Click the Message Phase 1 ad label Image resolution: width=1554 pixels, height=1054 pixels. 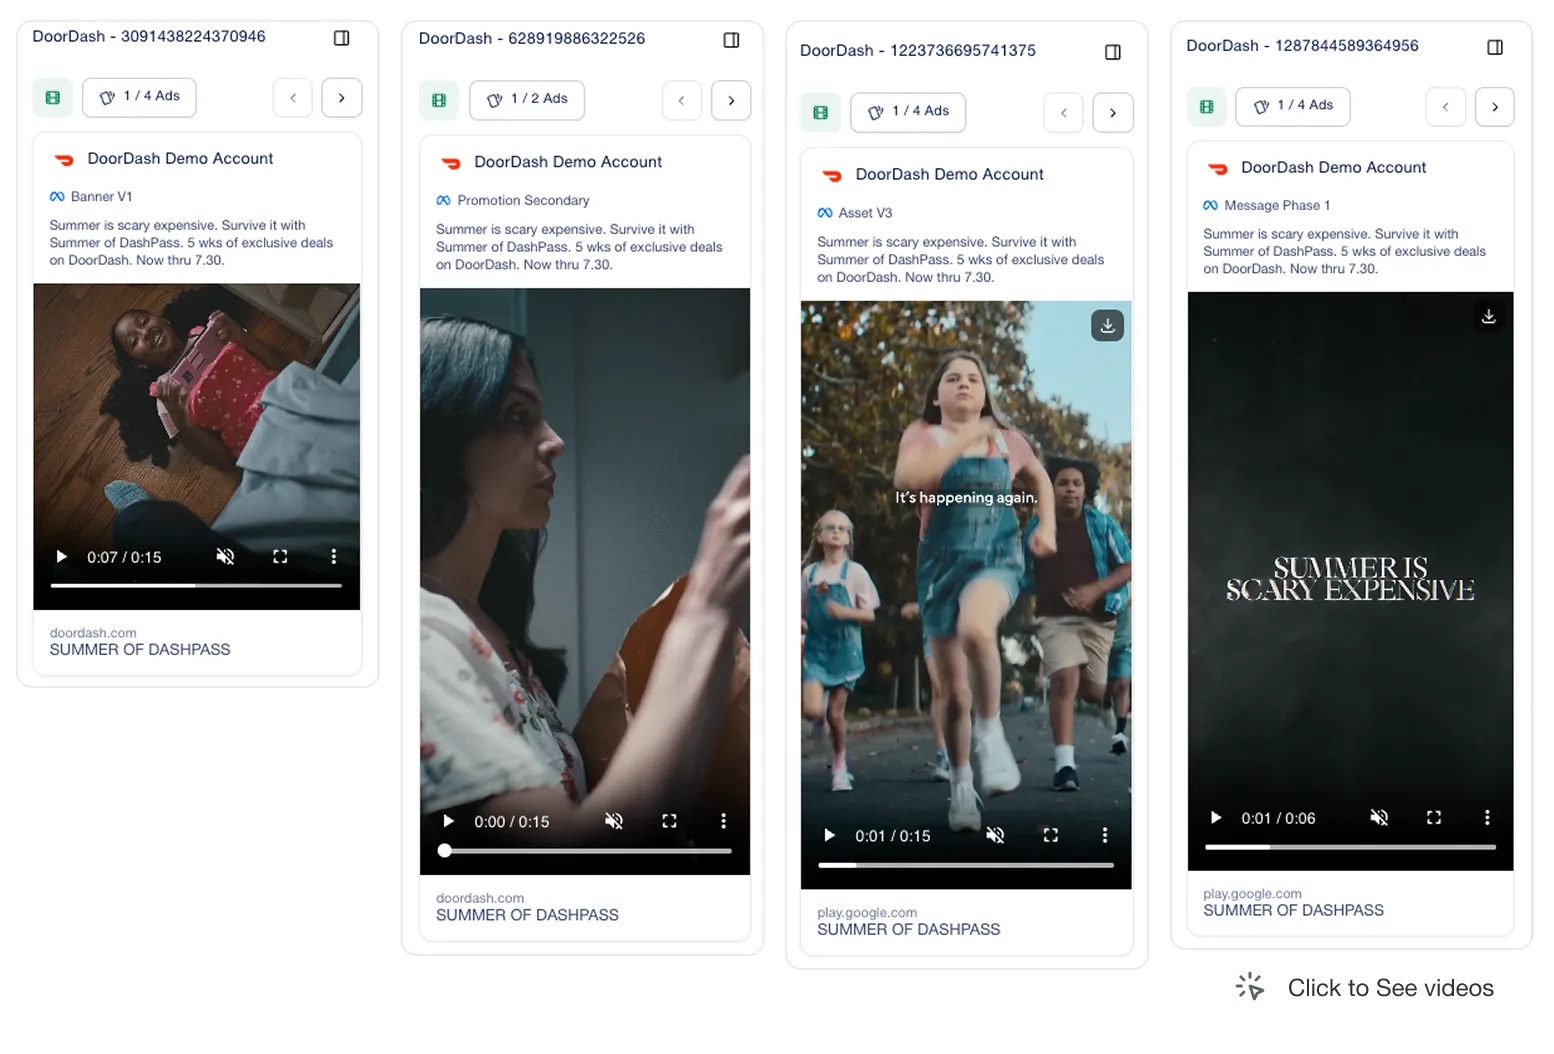[x=1277, y=206]
